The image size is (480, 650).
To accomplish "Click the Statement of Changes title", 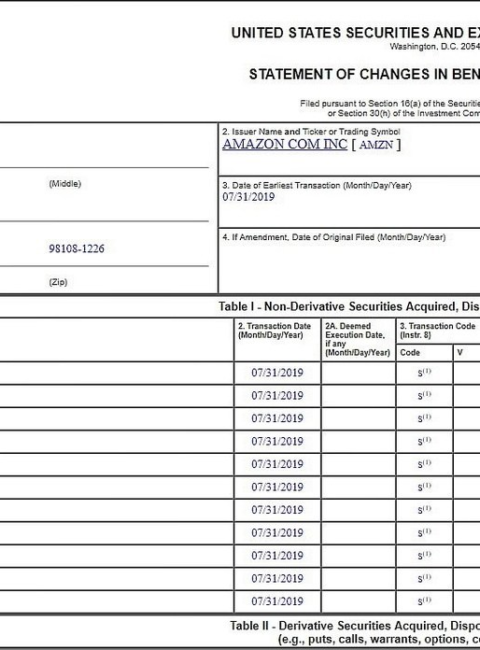I will coord(364,74).
